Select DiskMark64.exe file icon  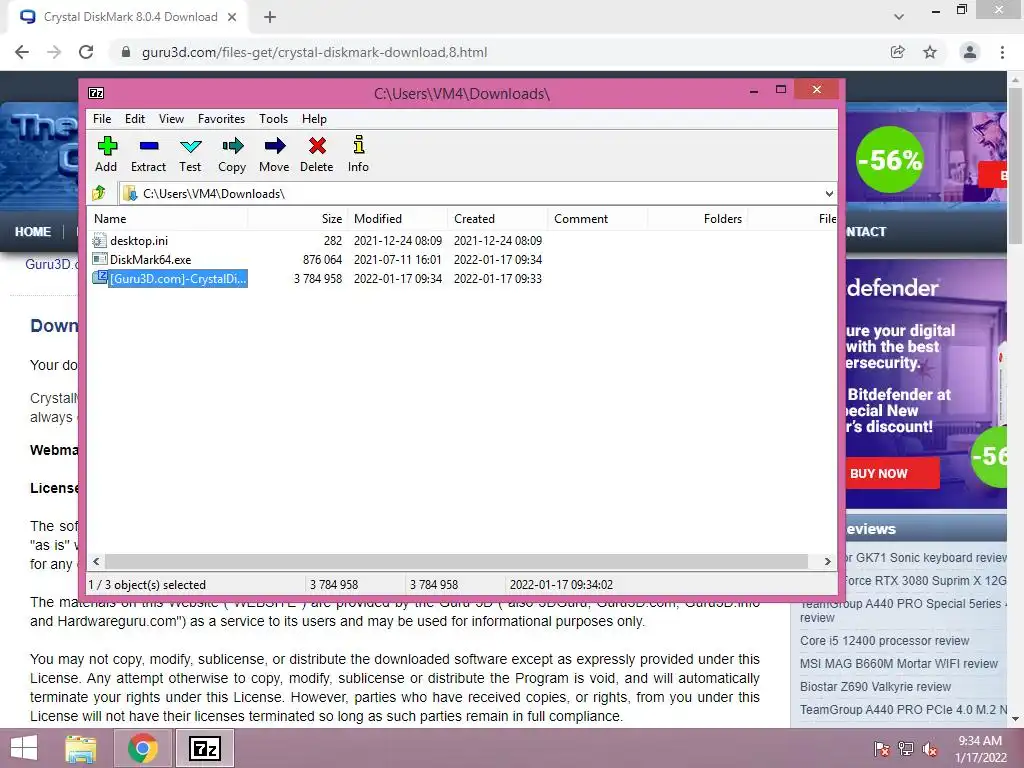(99, 259)
